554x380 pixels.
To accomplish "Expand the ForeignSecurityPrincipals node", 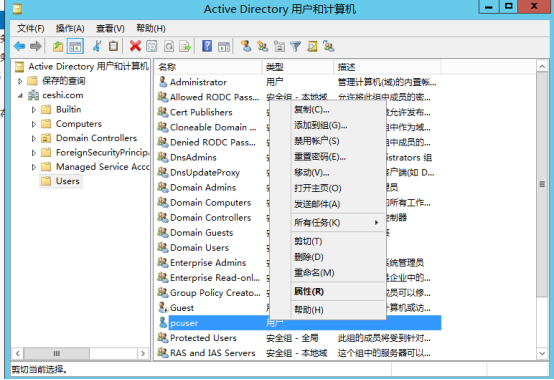I will [34, 153].
